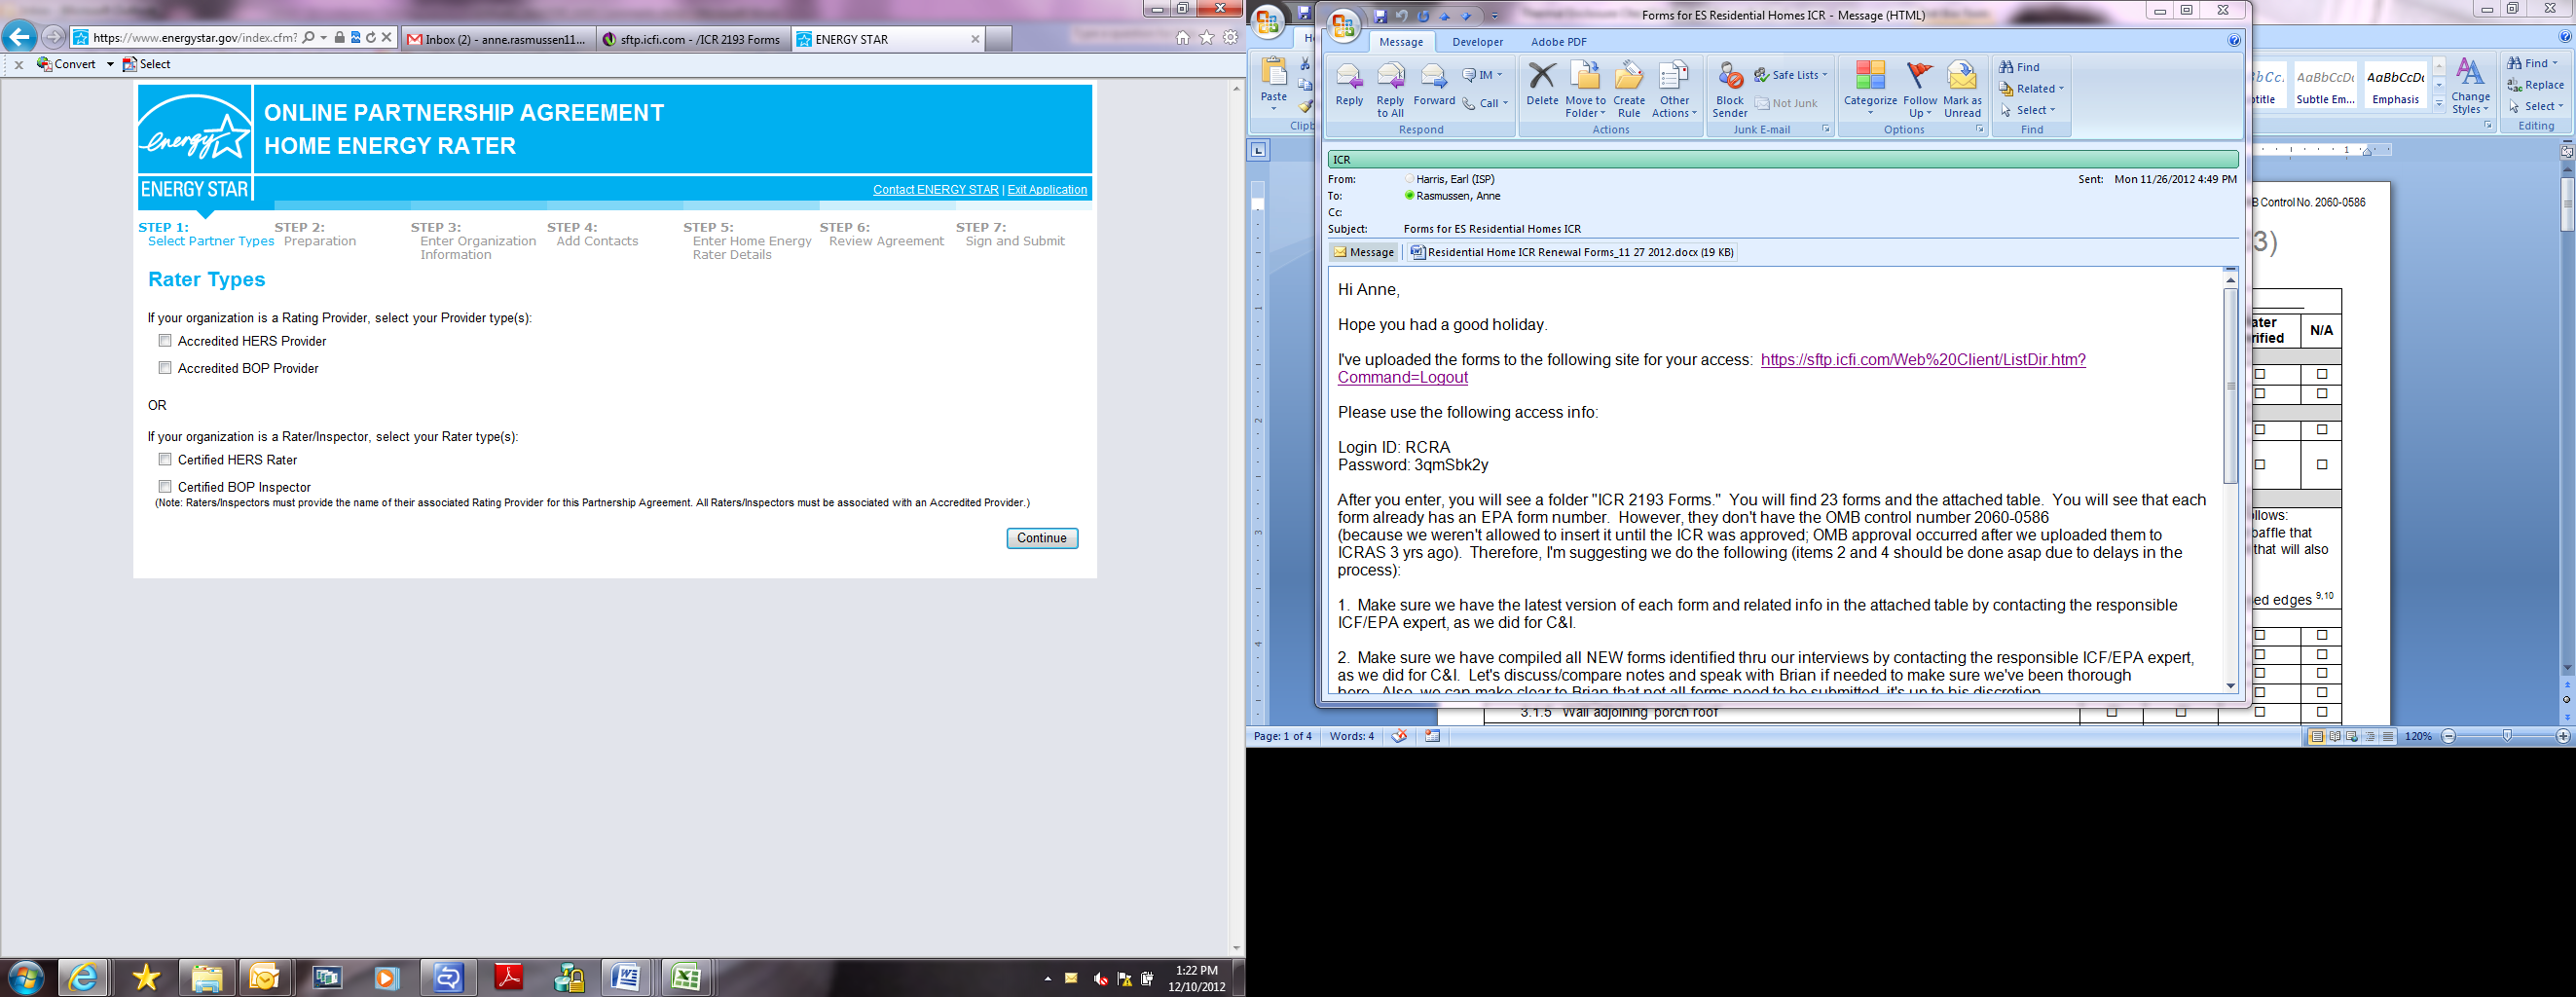This screenshot has width=2576, height=997.
Task: Switch Word to Print Layout view
Action: (2316, 736)
